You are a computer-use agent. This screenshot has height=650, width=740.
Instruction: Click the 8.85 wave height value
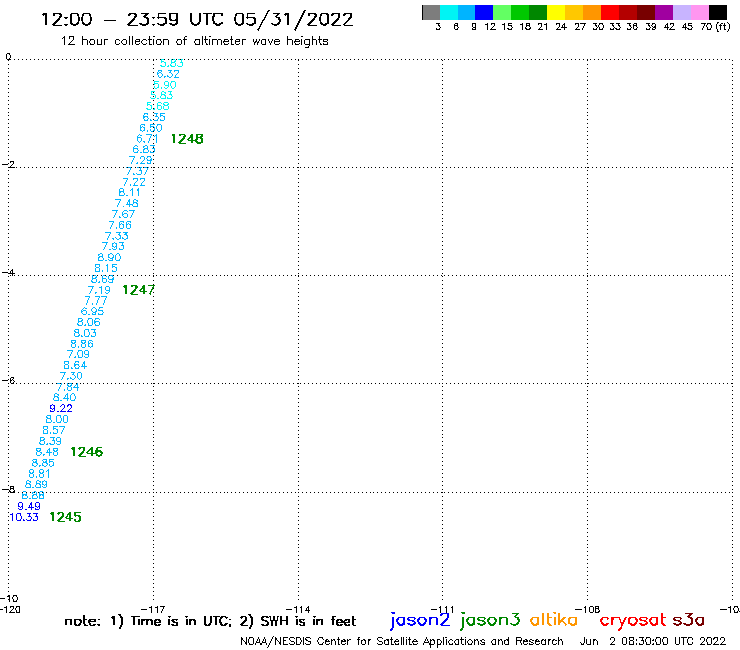43,463
